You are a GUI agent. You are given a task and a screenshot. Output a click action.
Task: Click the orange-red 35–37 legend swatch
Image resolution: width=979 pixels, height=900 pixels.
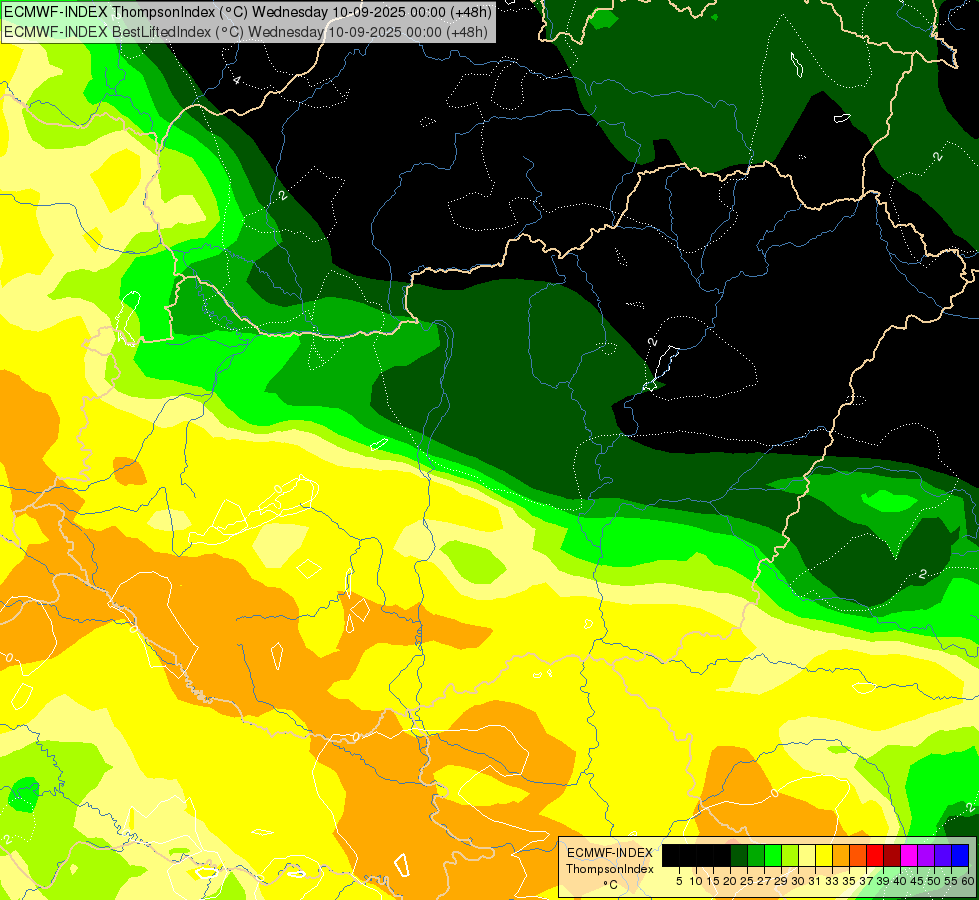(858, 855)
